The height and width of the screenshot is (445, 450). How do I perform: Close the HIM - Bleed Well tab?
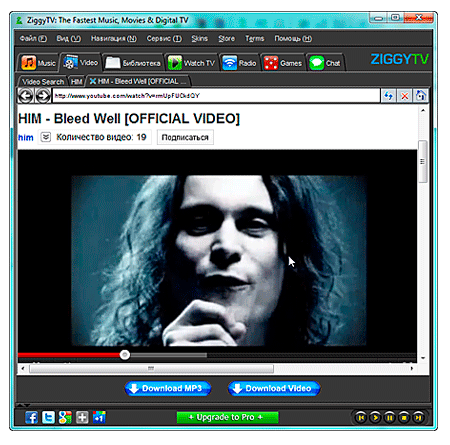(x=93, y=81)
